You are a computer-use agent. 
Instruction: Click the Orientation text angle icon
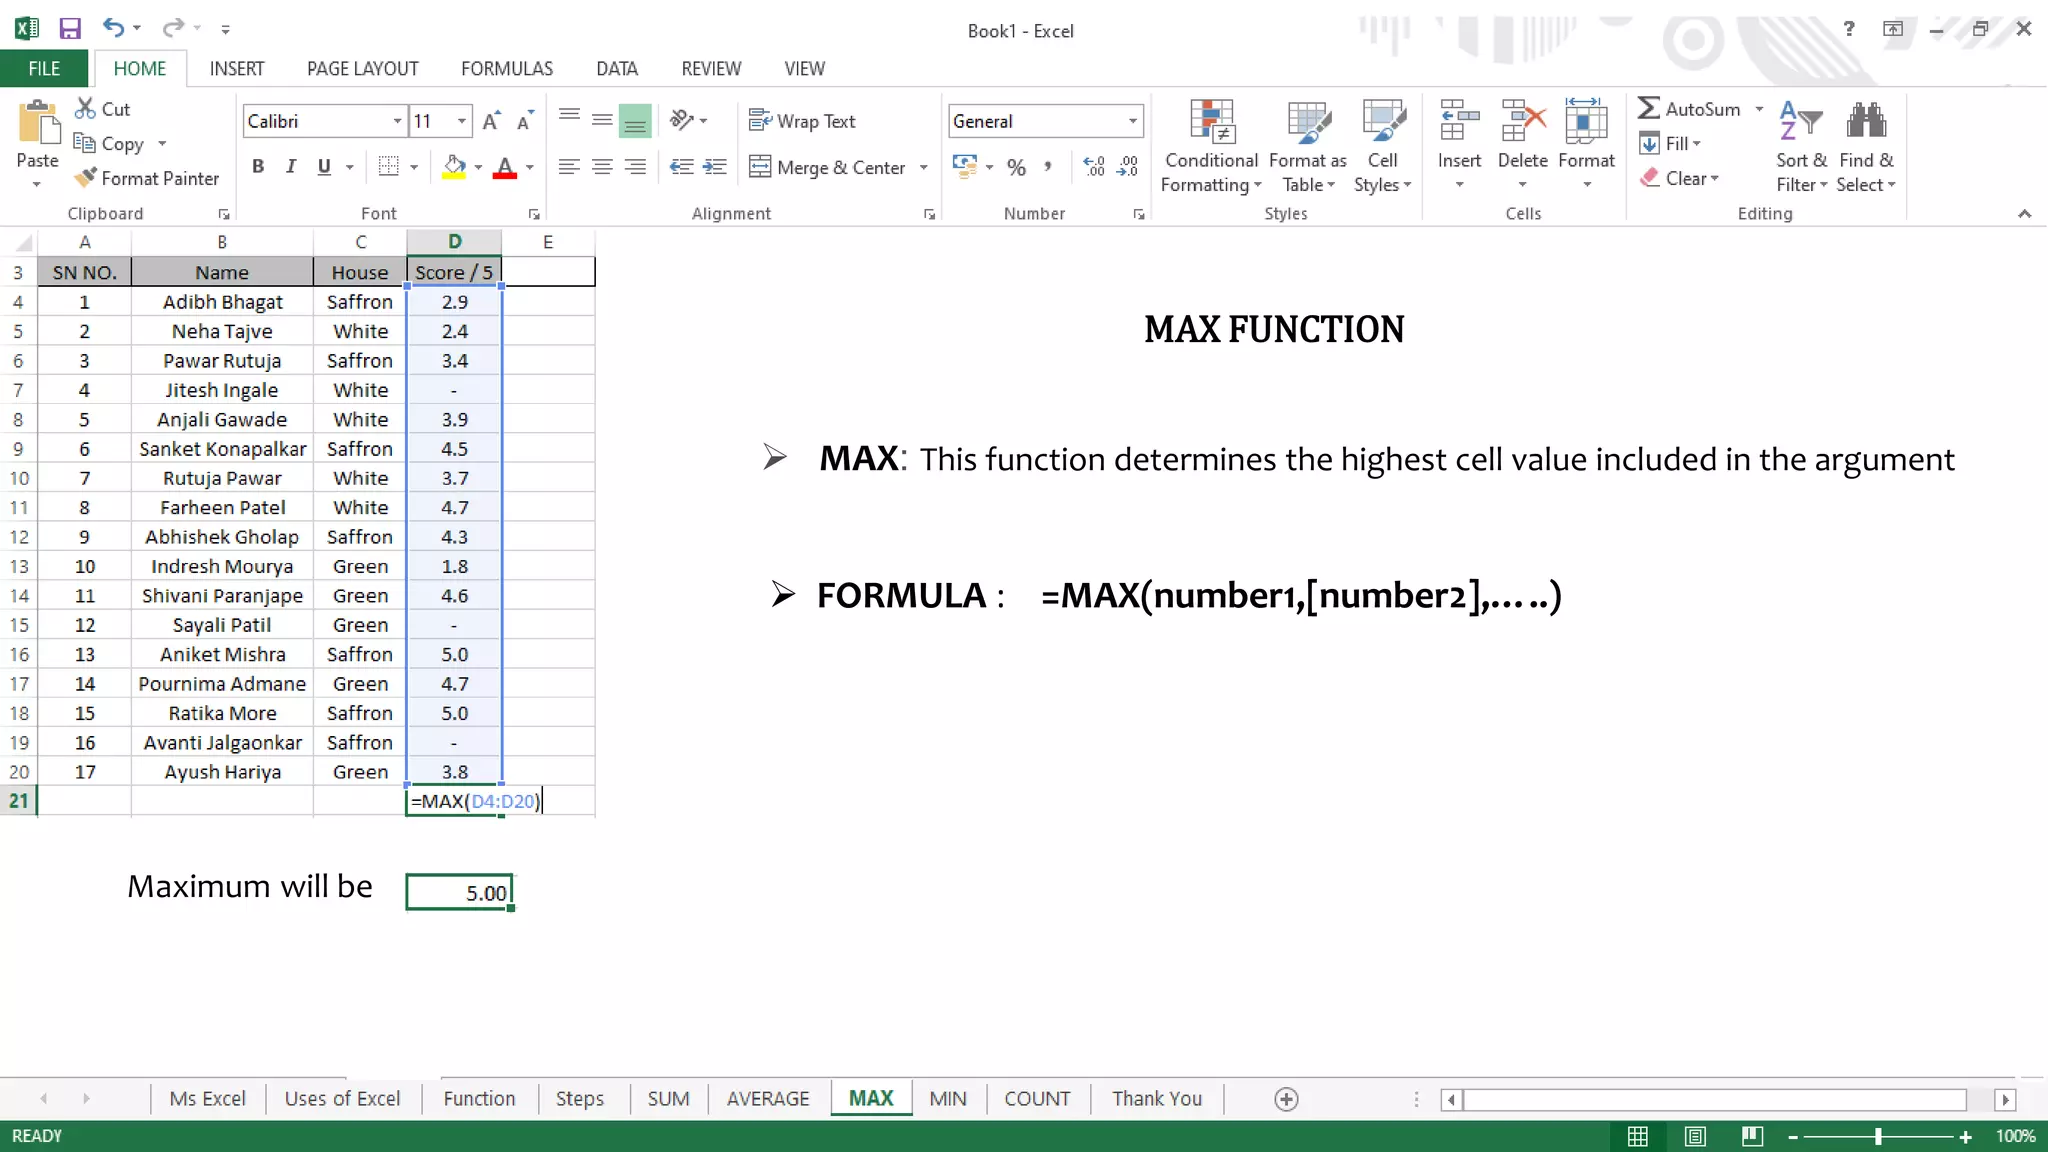coord(682,120)
